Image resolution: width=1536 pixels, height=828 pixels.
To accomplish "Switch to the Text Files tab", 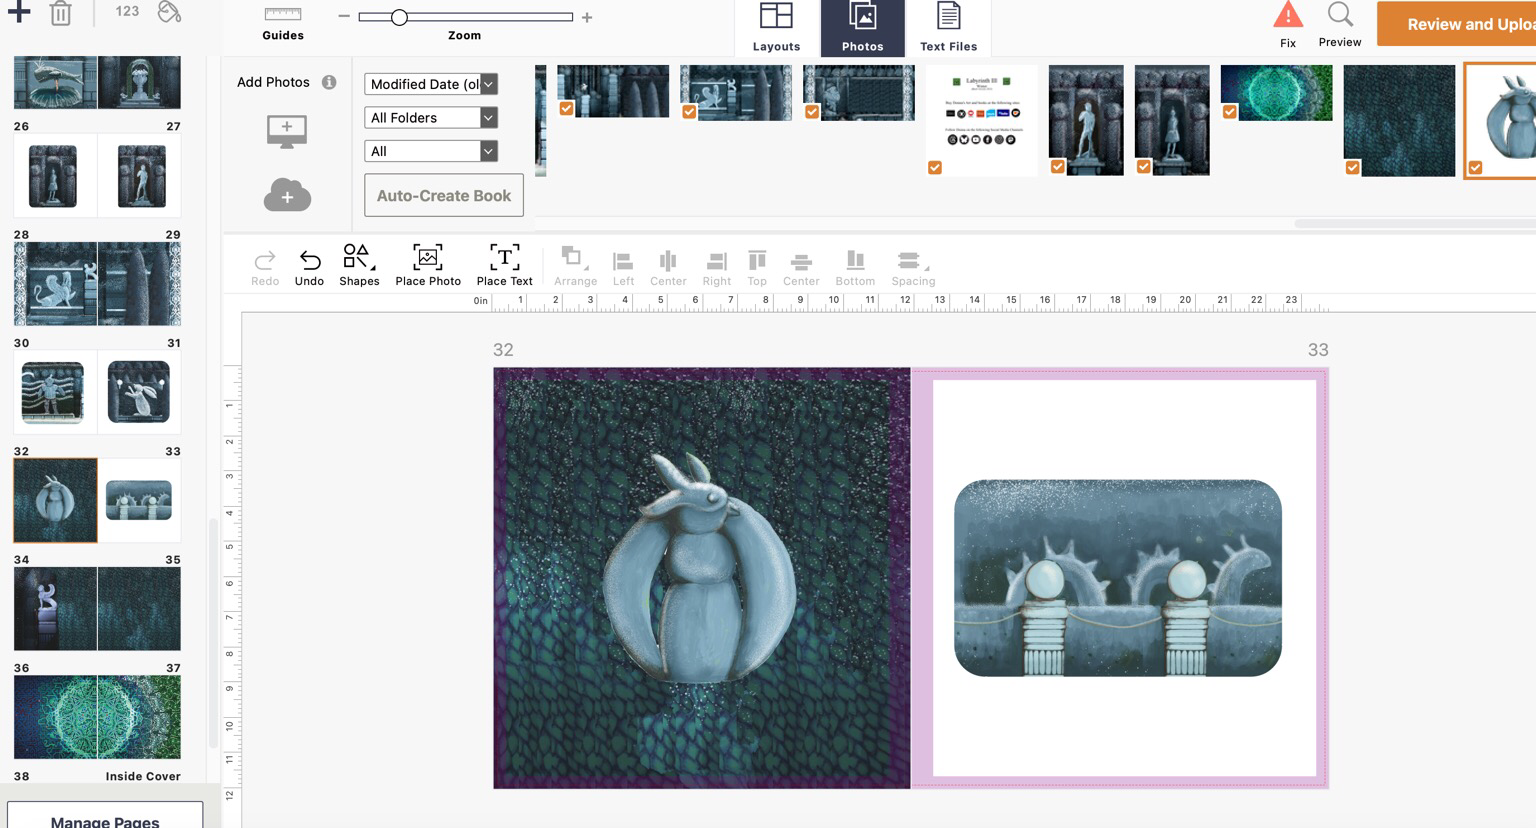I will (x=948, y=28).
